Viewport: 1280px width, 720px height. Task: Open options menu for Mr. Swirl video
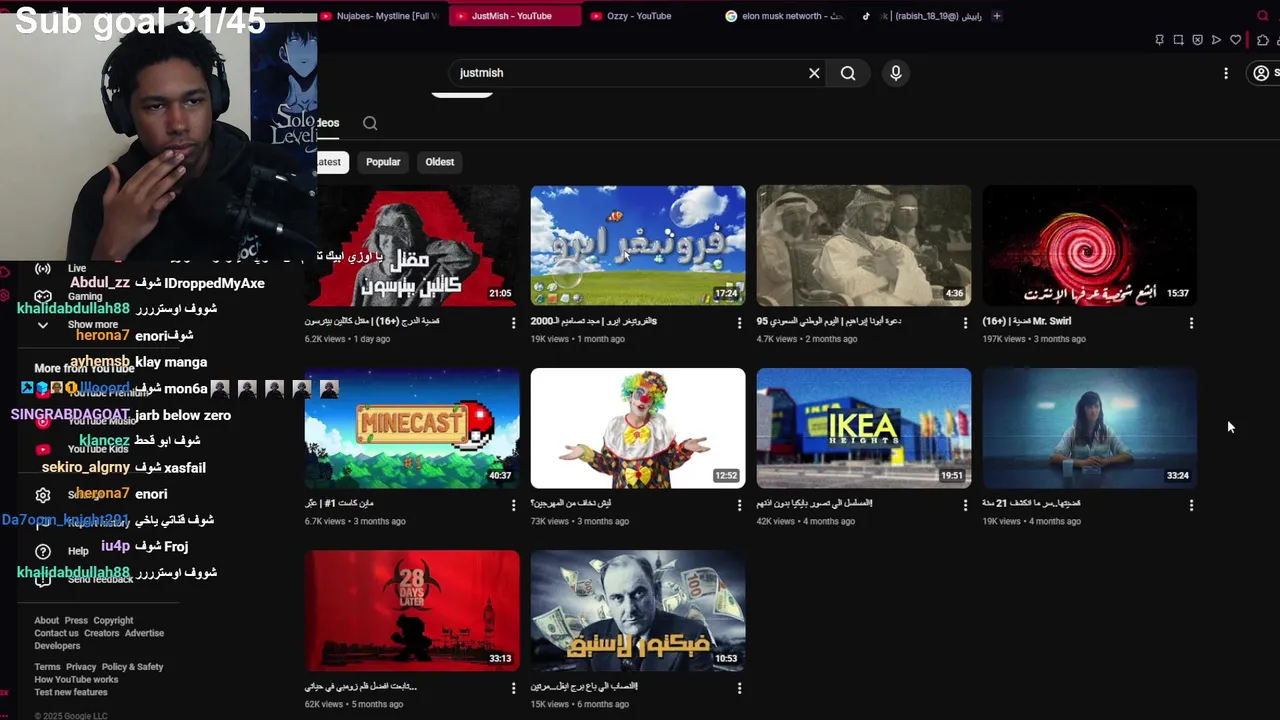[x=1191, y=323]
